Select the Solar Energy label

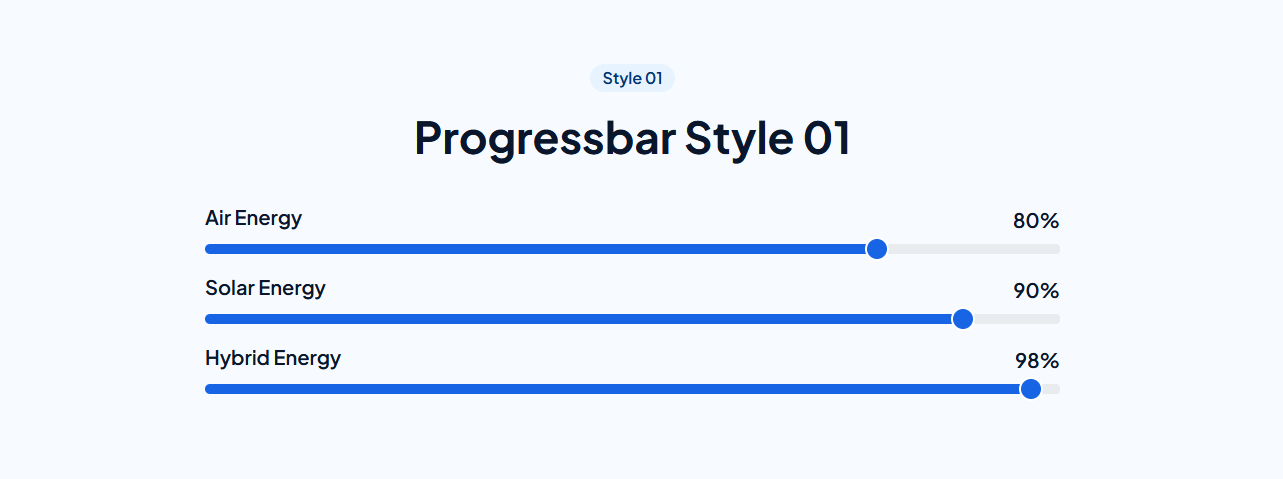265,288
